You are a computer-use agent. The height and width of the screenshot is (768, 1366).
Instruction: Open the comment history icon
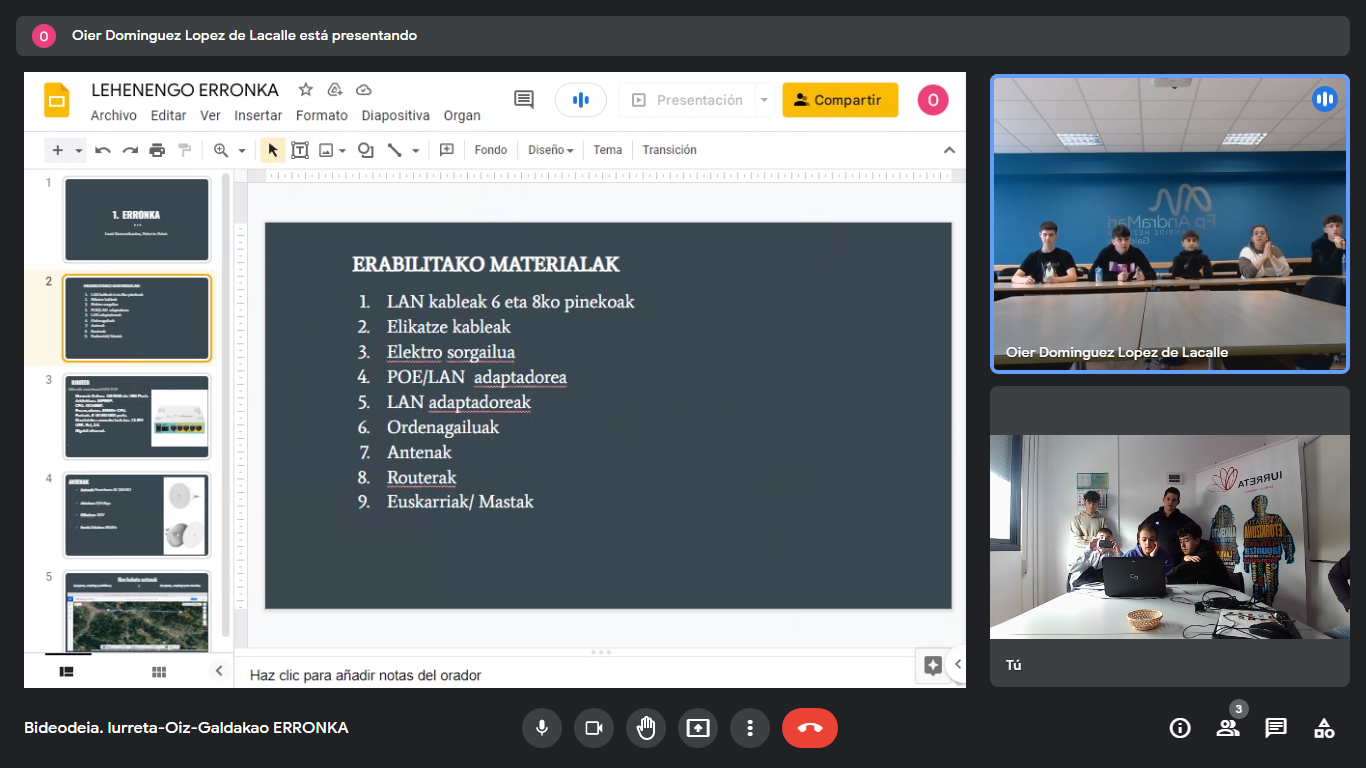point(524,99)
